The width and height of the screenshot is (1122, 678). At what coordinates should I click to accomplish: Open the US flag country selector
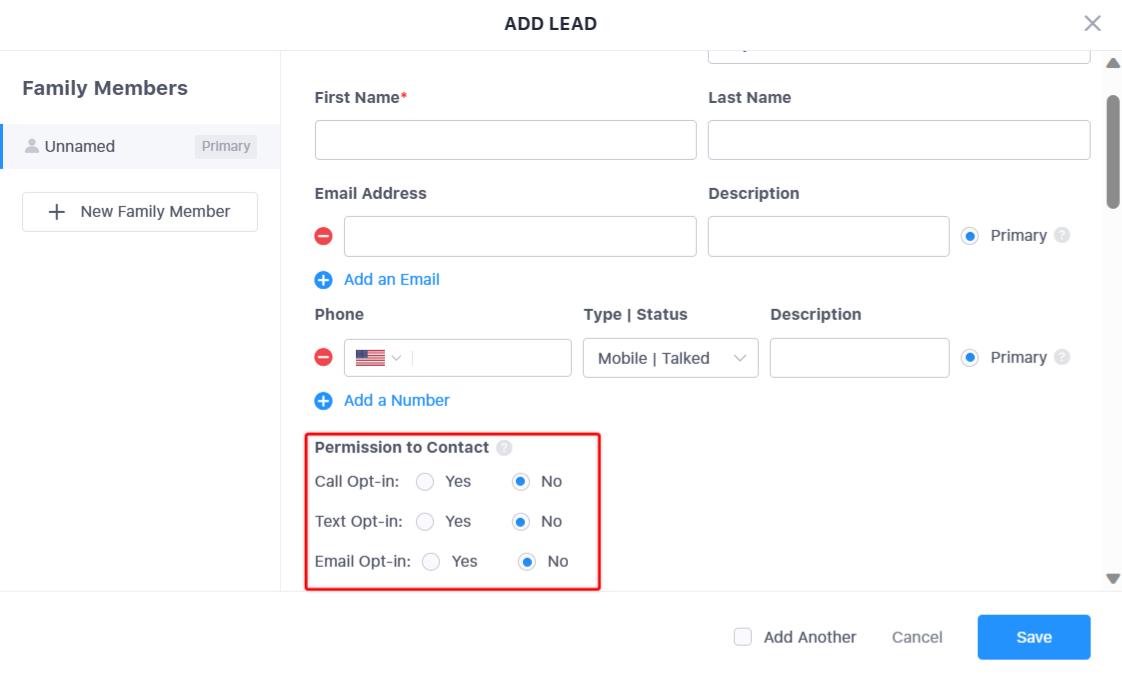tap(379, 358)
